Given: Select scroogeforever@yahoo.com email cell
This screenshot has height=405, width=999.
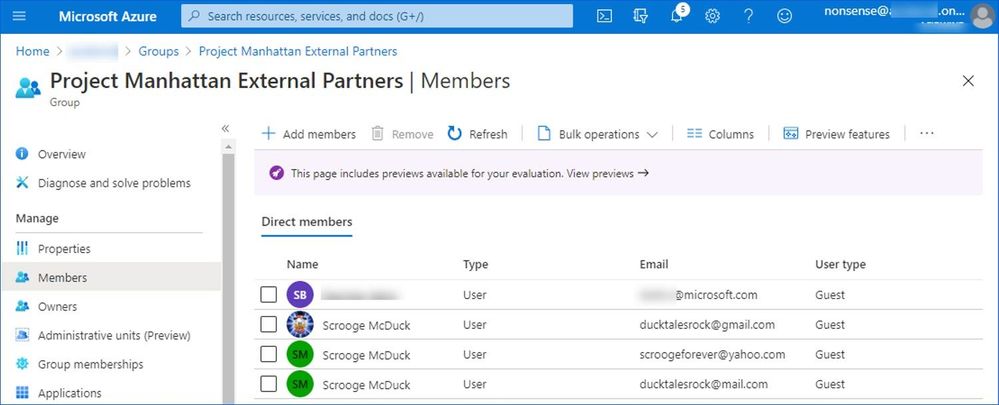Looking at the screenshot, I should [712, 355].
